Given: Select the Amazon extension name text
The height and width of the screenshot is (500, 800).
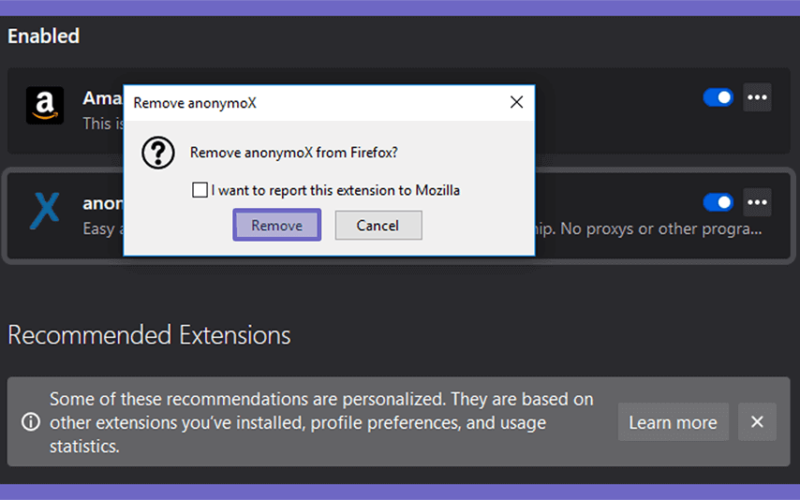Looking at the screenshot, I should pyautogui.click(x=103, y=98).
